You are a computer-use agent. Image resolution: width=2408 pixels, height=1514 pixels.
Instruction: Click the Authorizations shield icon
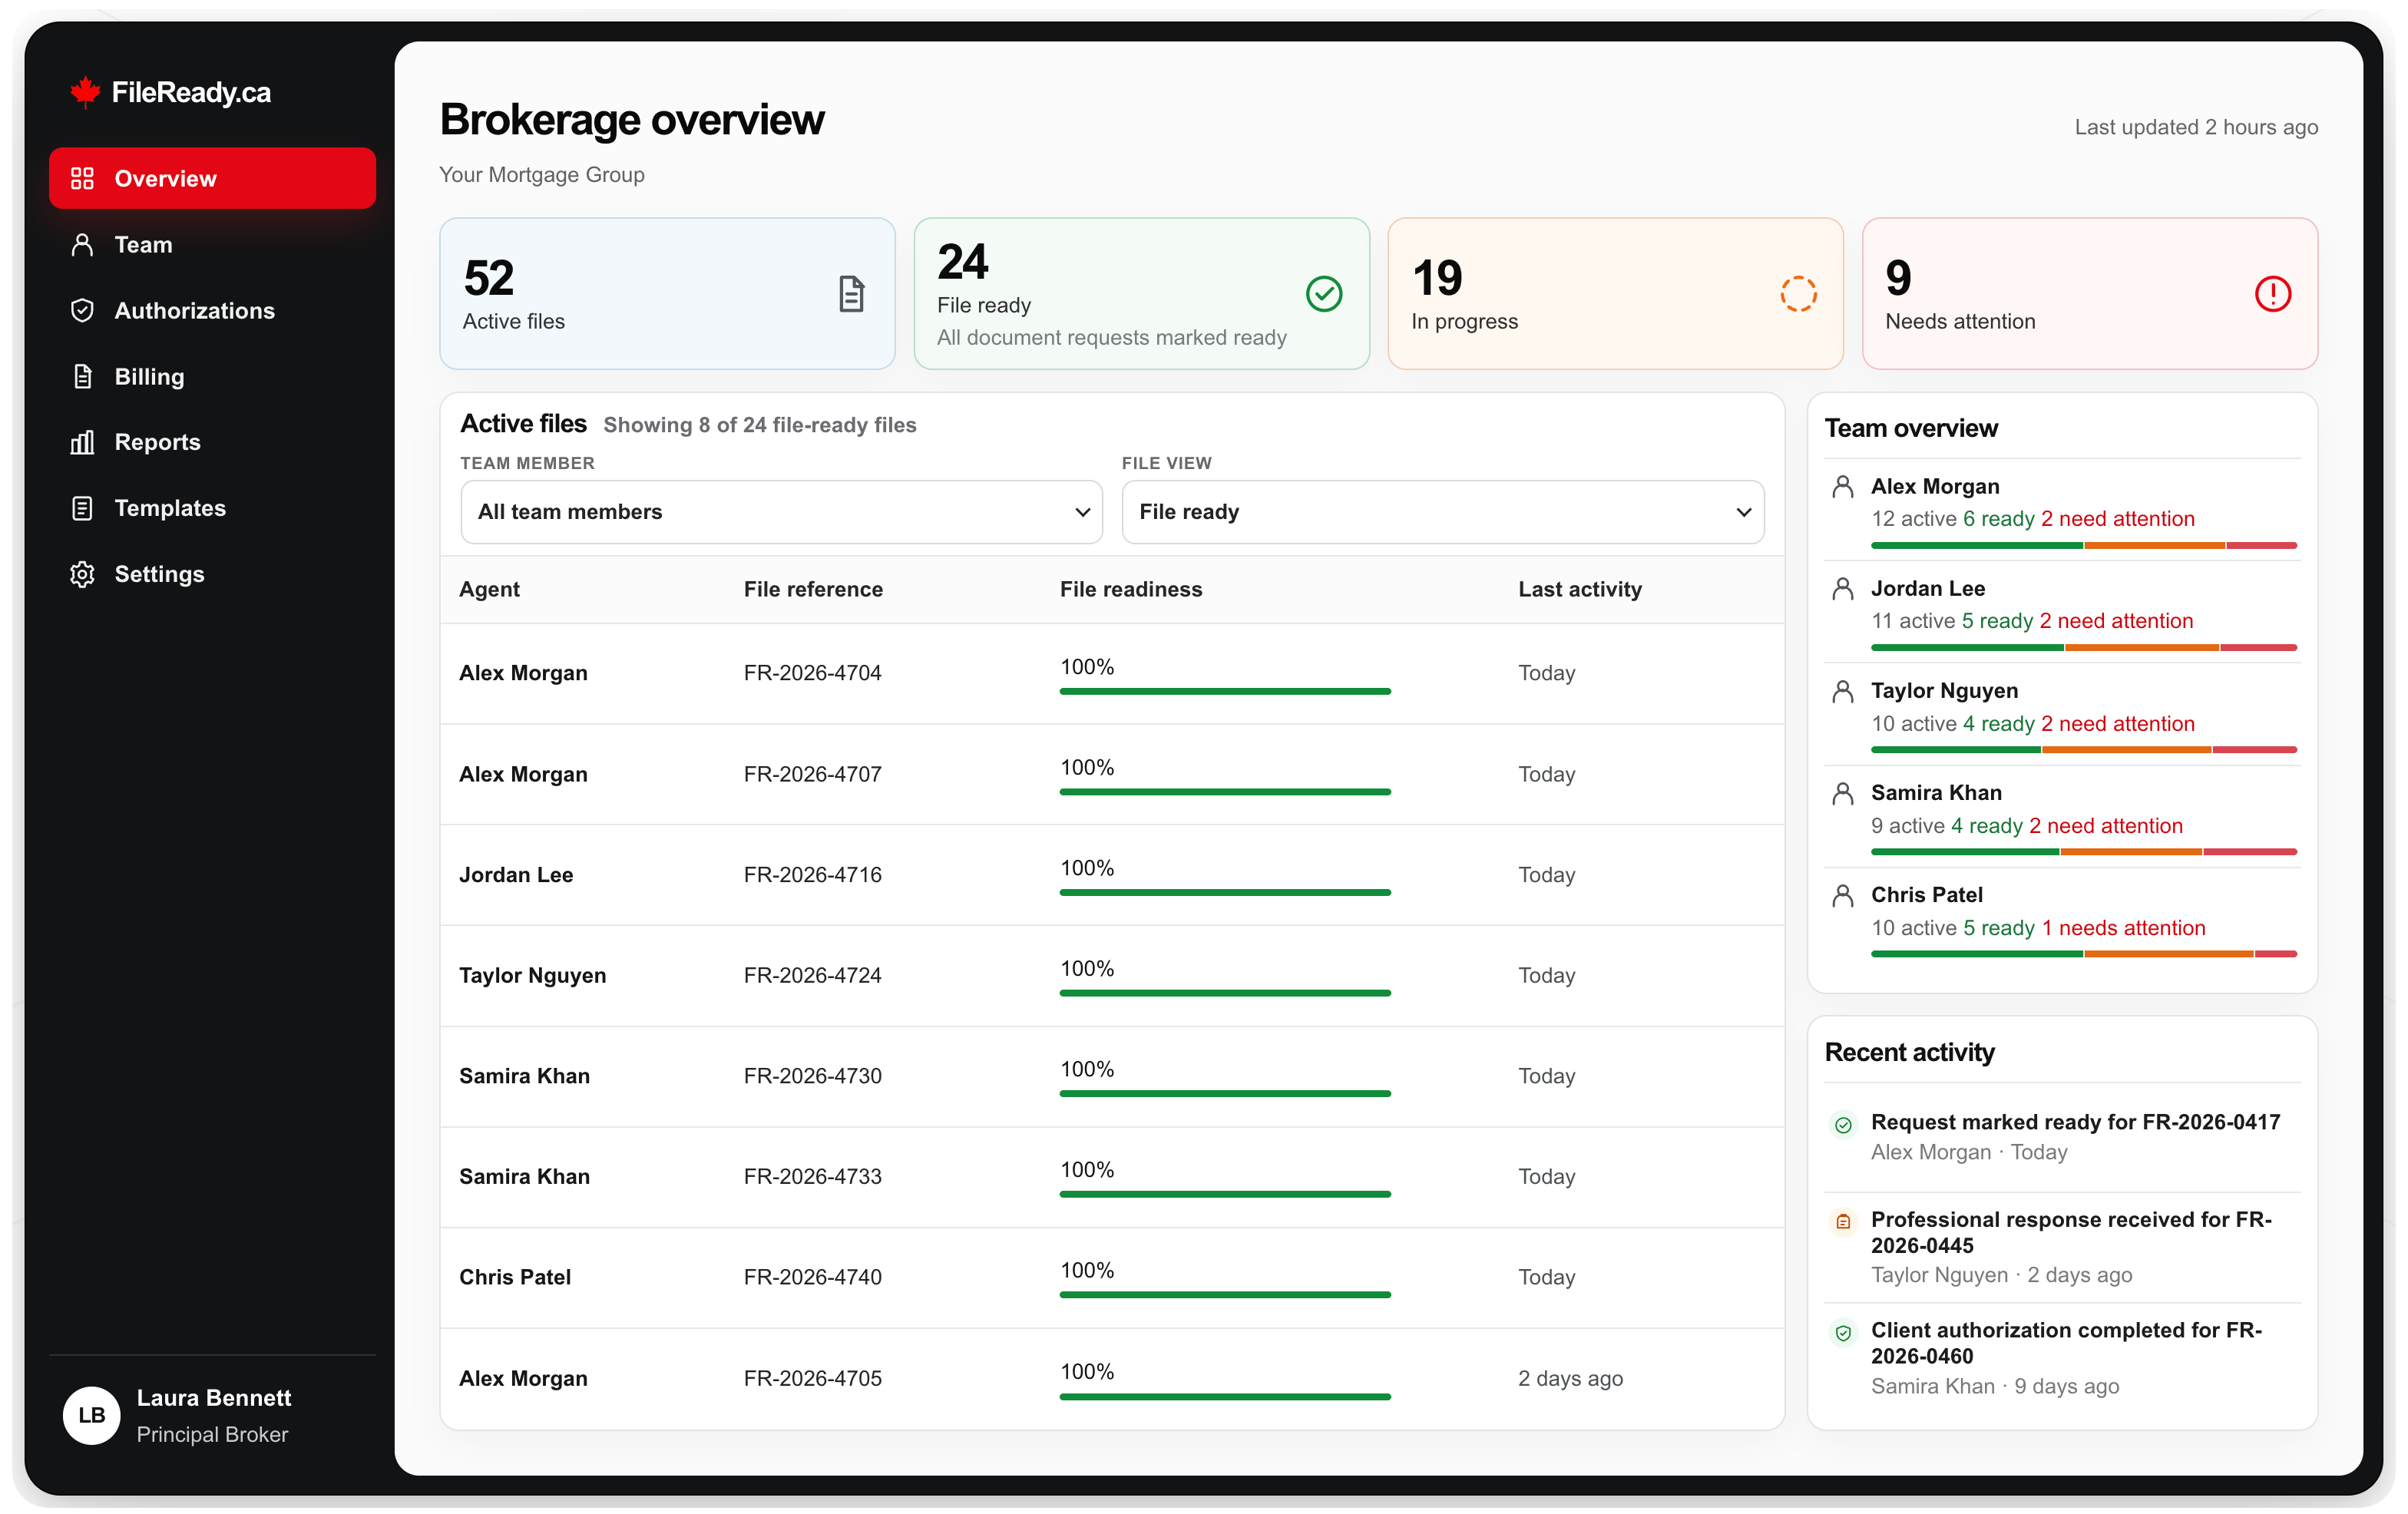tap(82, 310)
